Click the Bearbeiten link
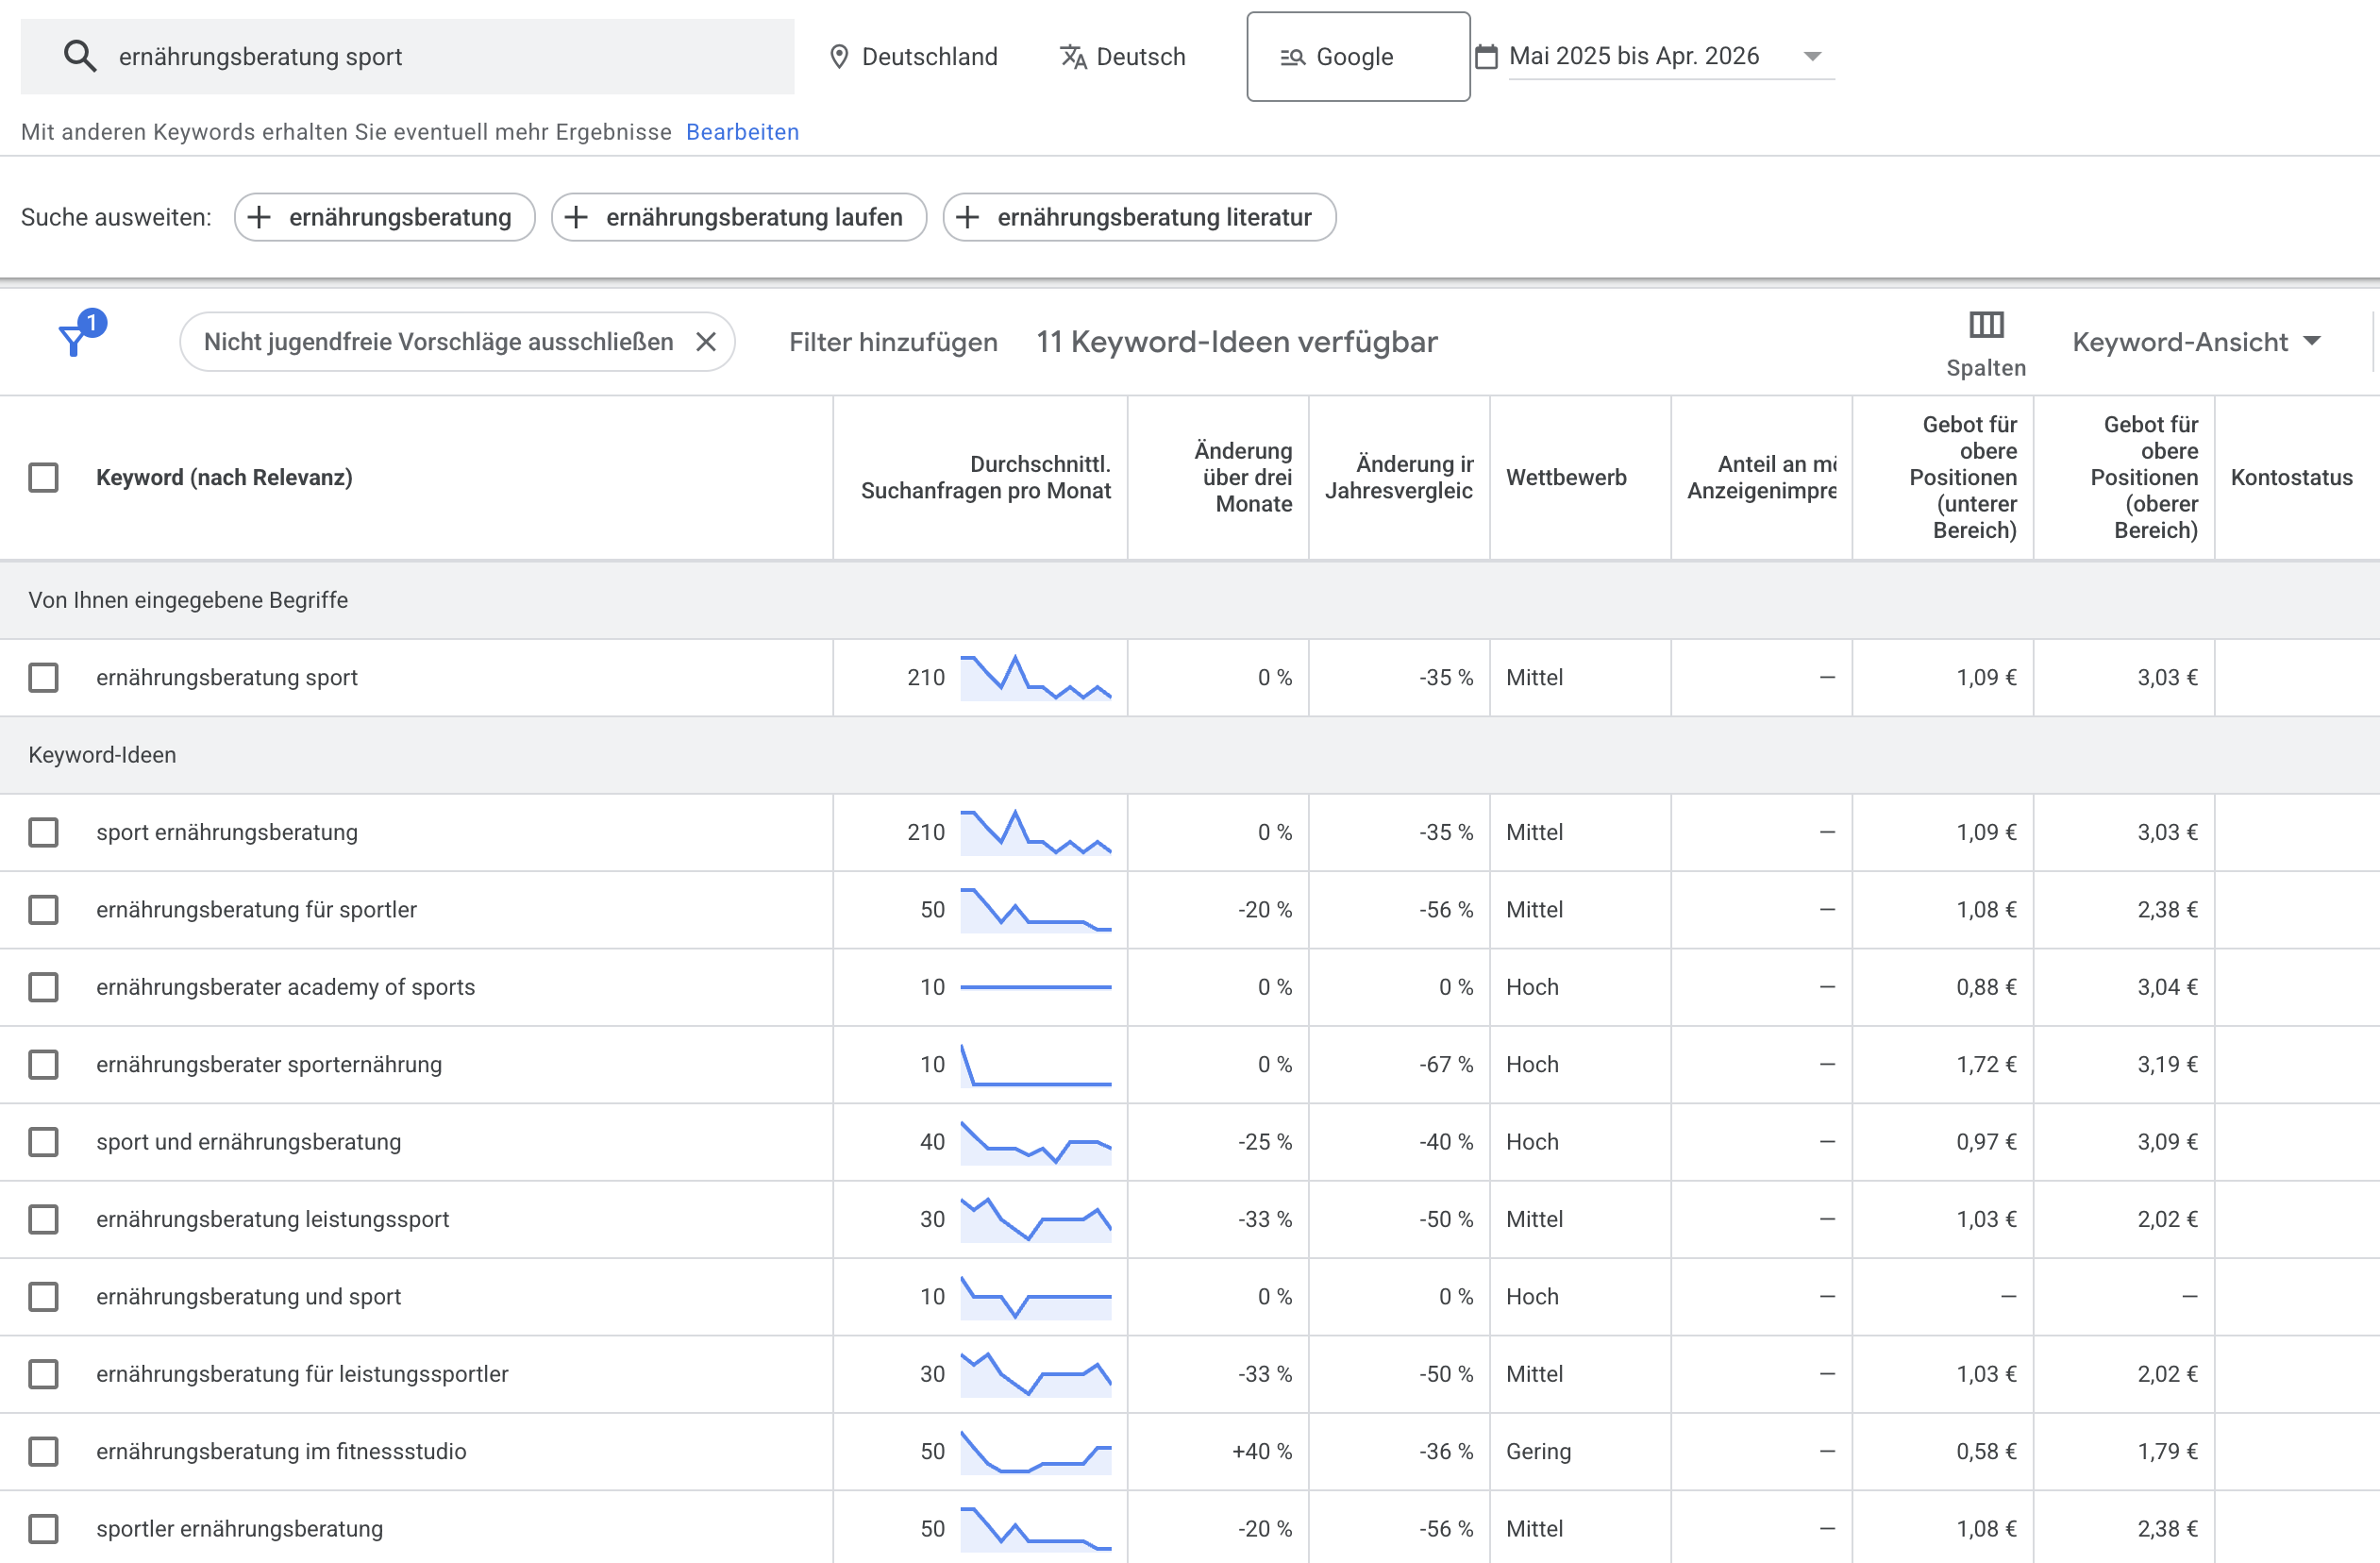This screenshot has width=2380, height=1563. coord(742,132)
